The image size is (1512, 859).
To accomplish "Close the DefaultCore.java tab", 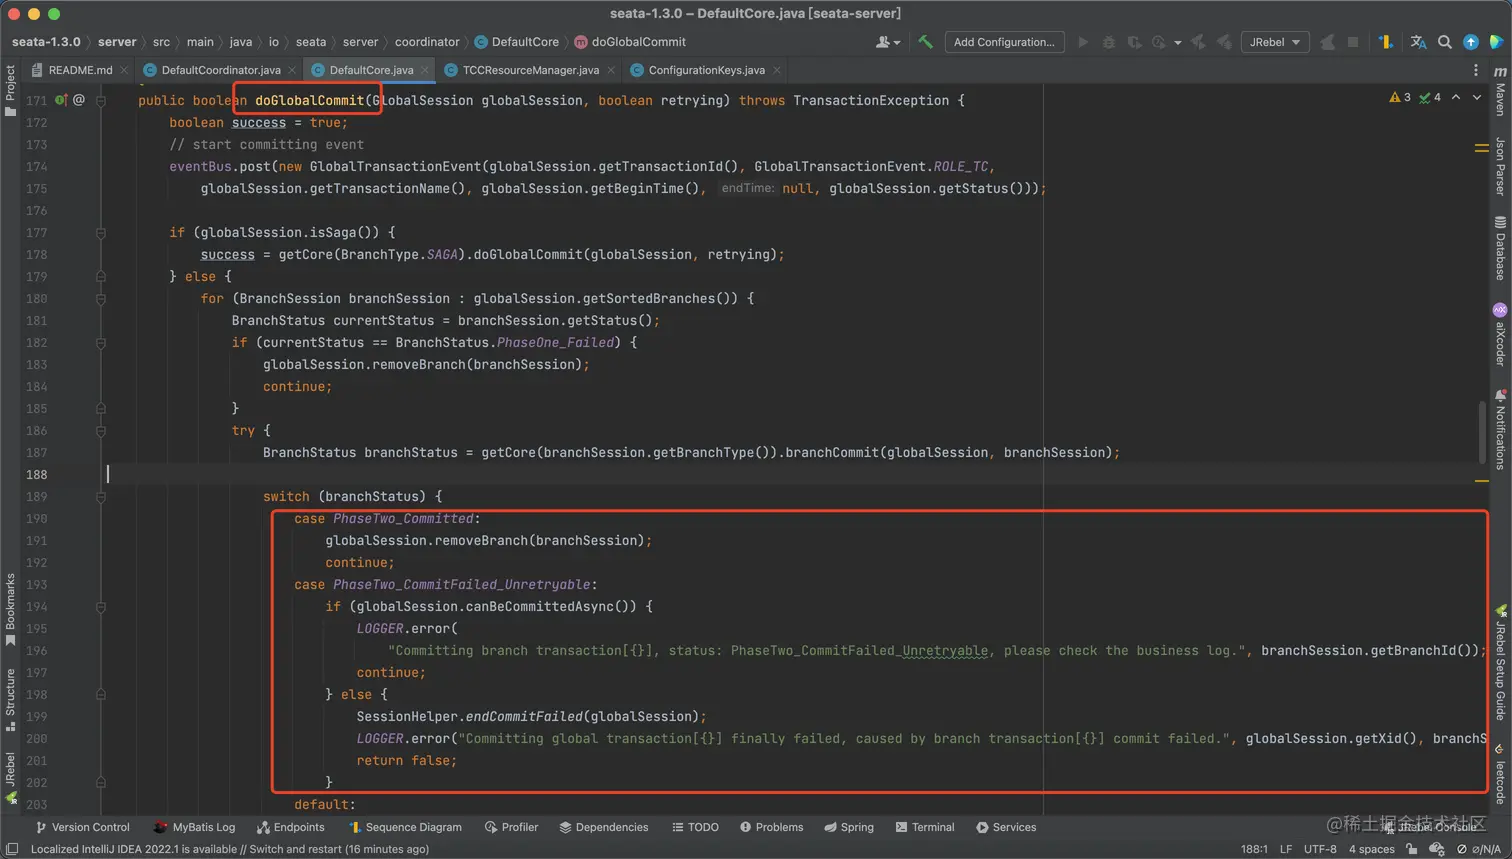I will (x=425, y=70).
